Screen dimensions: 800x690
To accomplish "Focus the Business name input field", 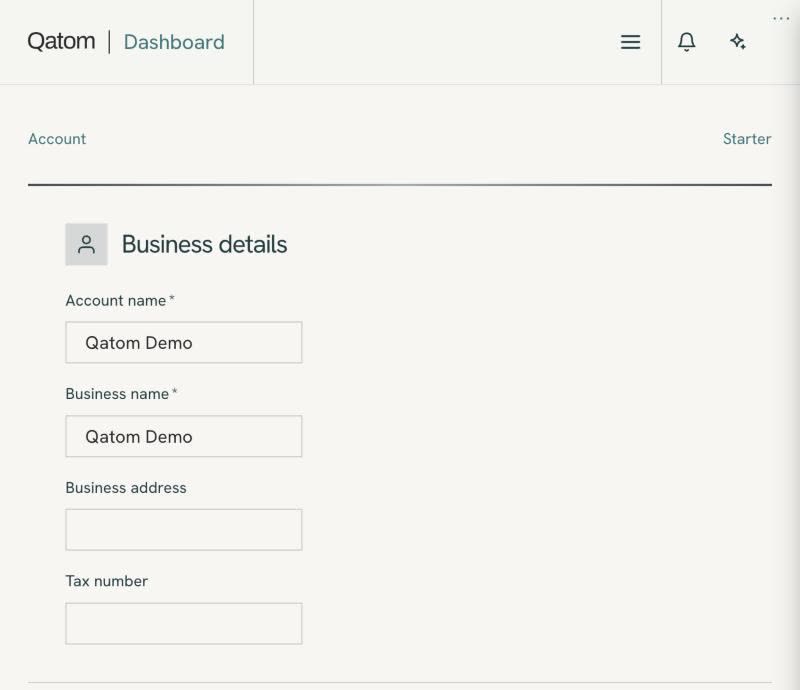I will [x=184, y=436].
